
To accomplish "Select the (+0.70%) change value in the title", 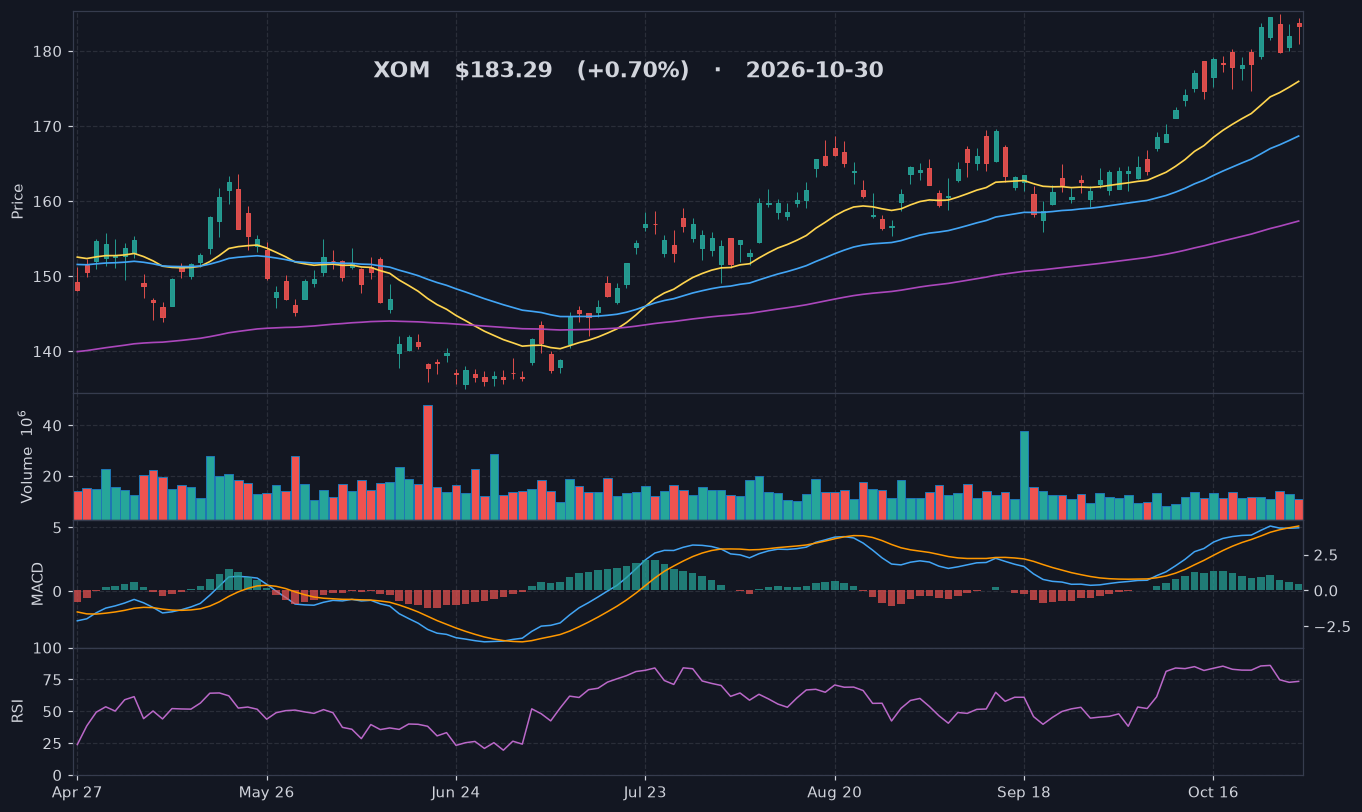I will click(x=633, y=71).
